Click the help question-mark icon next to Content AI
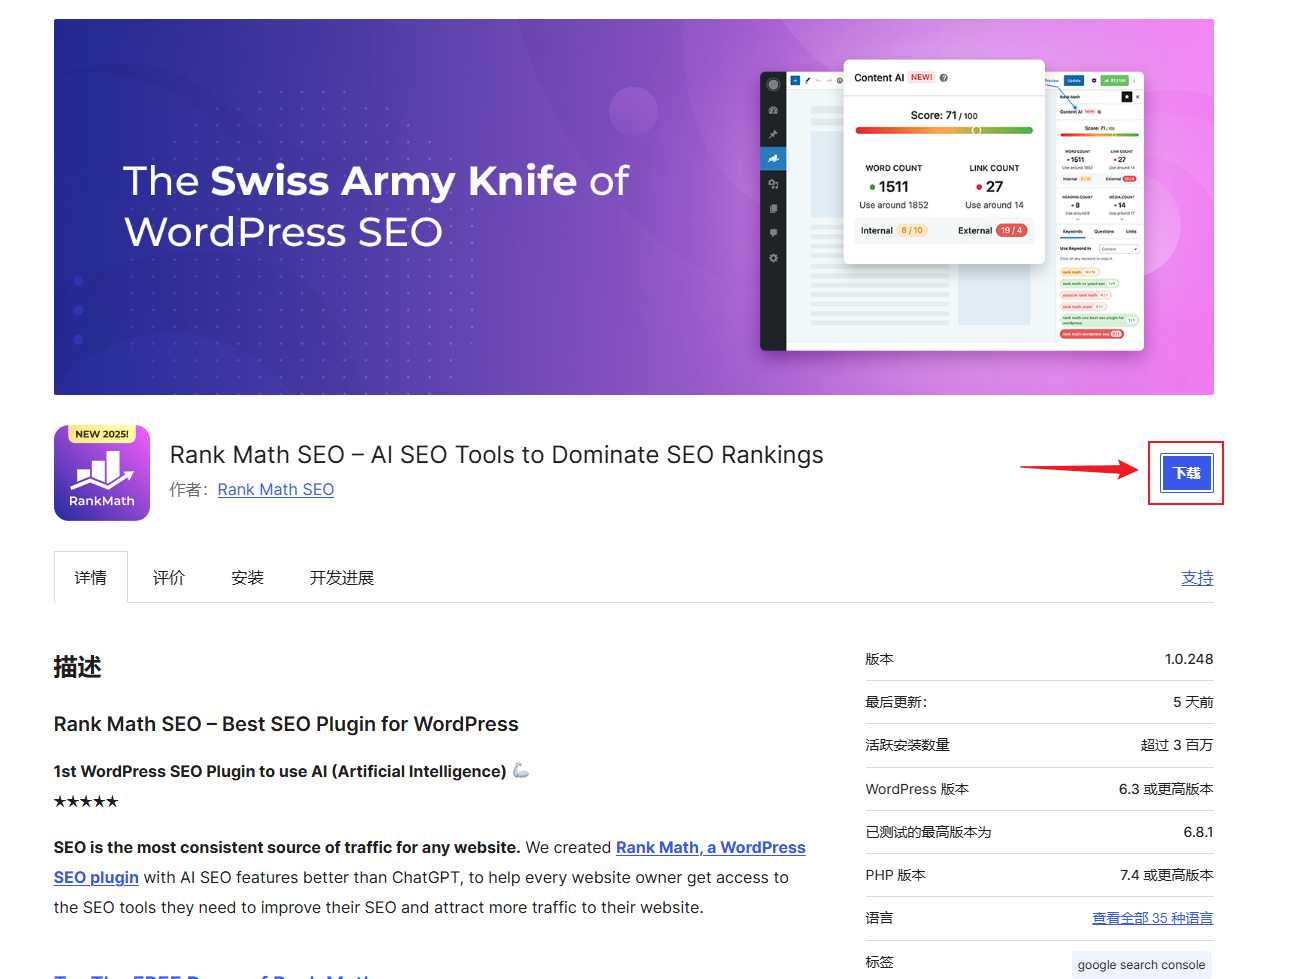The image size is (1294, 979). click(944, 78)
